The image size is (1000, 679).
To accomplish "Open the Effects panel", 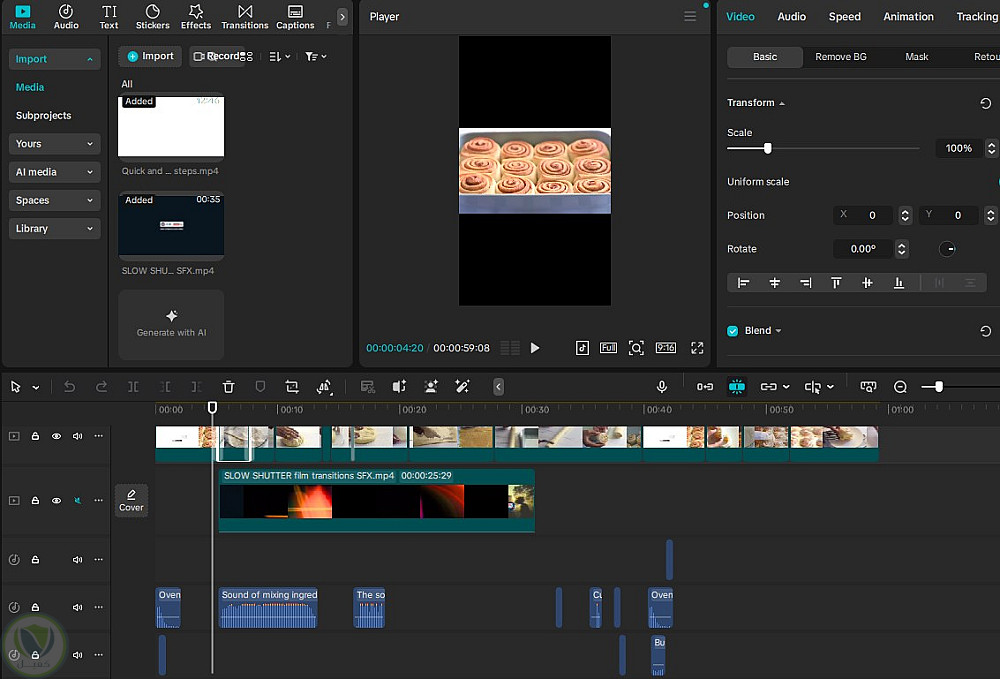I will (196, 16).
